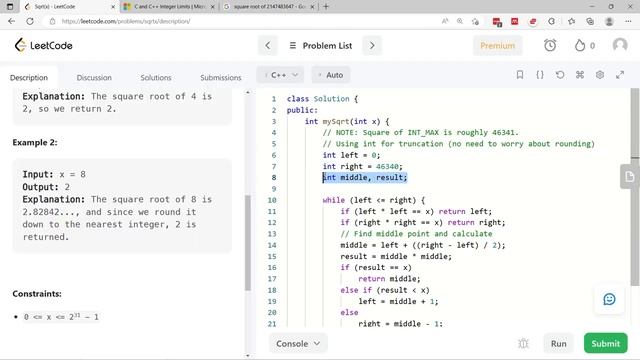
Task: Click the streak flame icon
Action: (580, 45)
